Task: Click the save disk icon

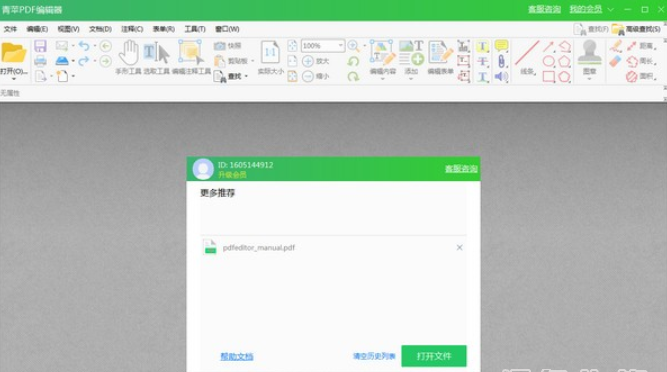Action: [40, 46]
